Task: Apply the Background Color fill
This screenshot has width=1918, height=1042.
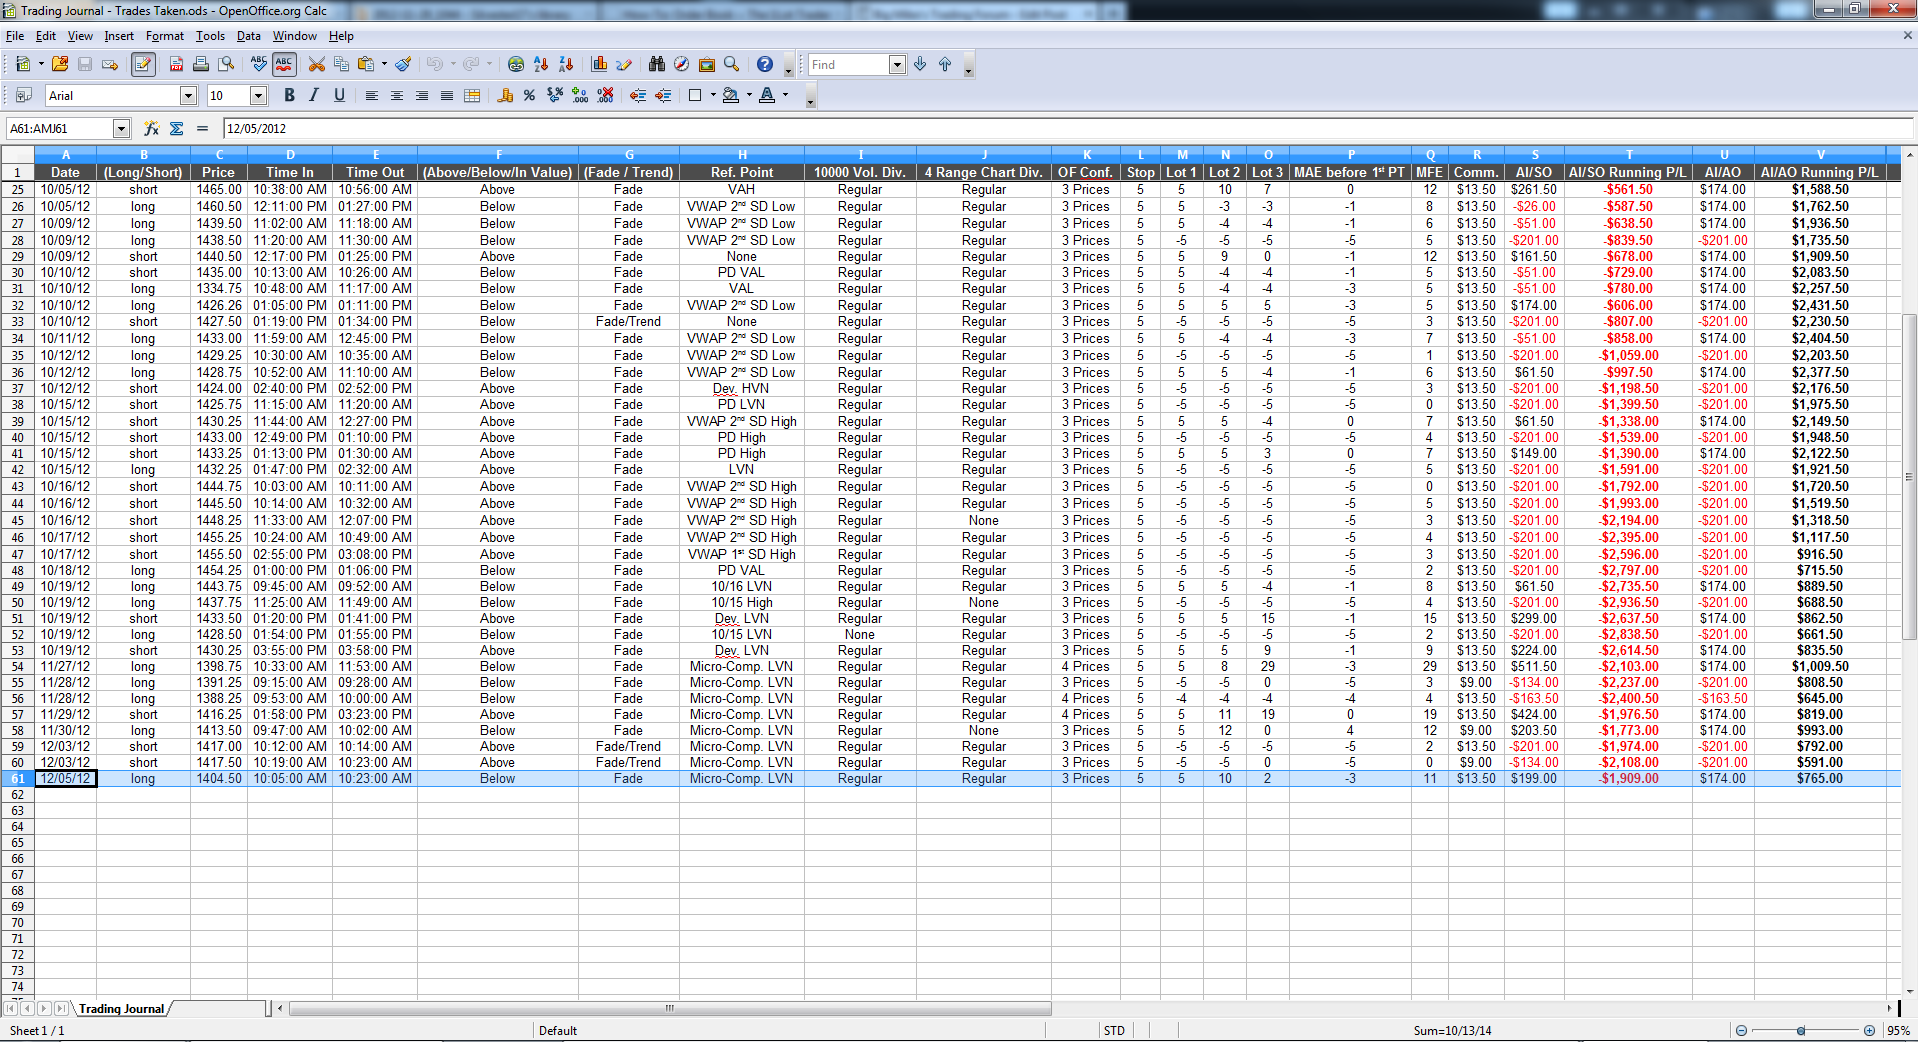Action: coord(731,95)
